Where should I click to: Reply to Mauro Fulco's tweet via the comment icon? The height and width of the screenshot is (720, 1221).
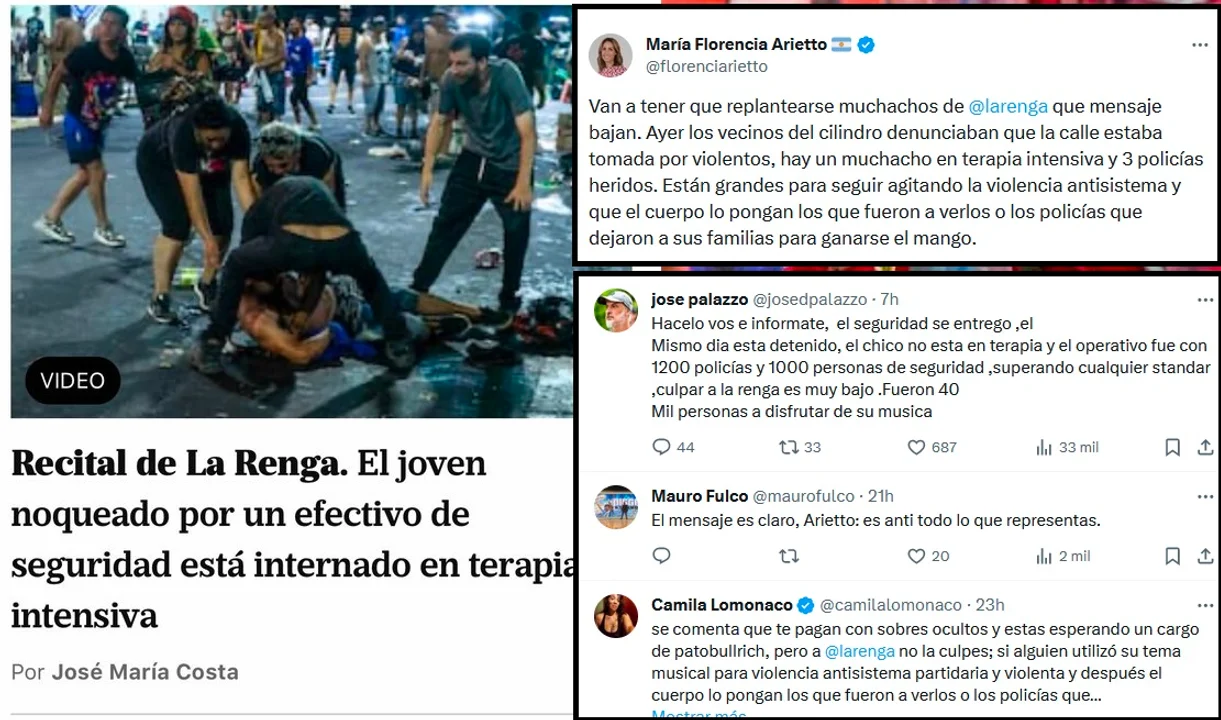(660, 556)
